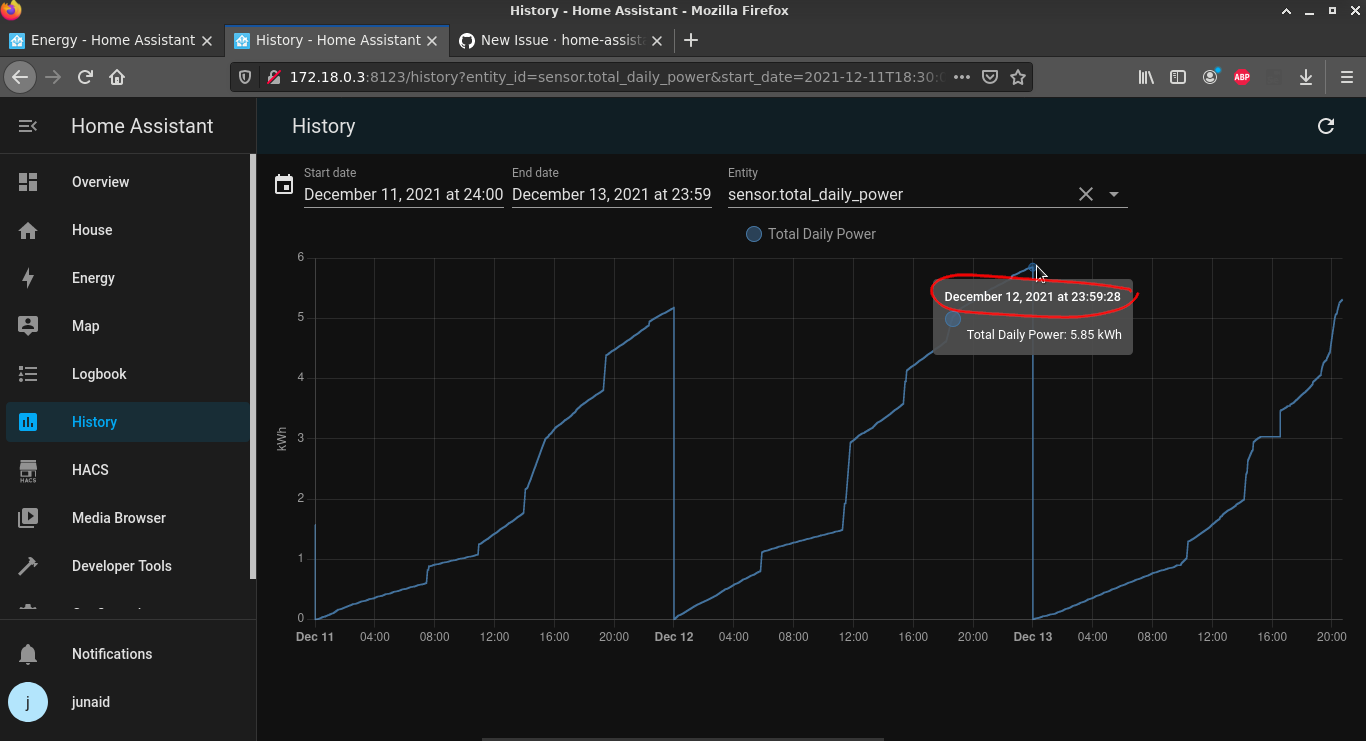This screenshot has height=741, width=1366.
Task: Collapse the Home Assistant sidebar
Action: pos(27,126)
